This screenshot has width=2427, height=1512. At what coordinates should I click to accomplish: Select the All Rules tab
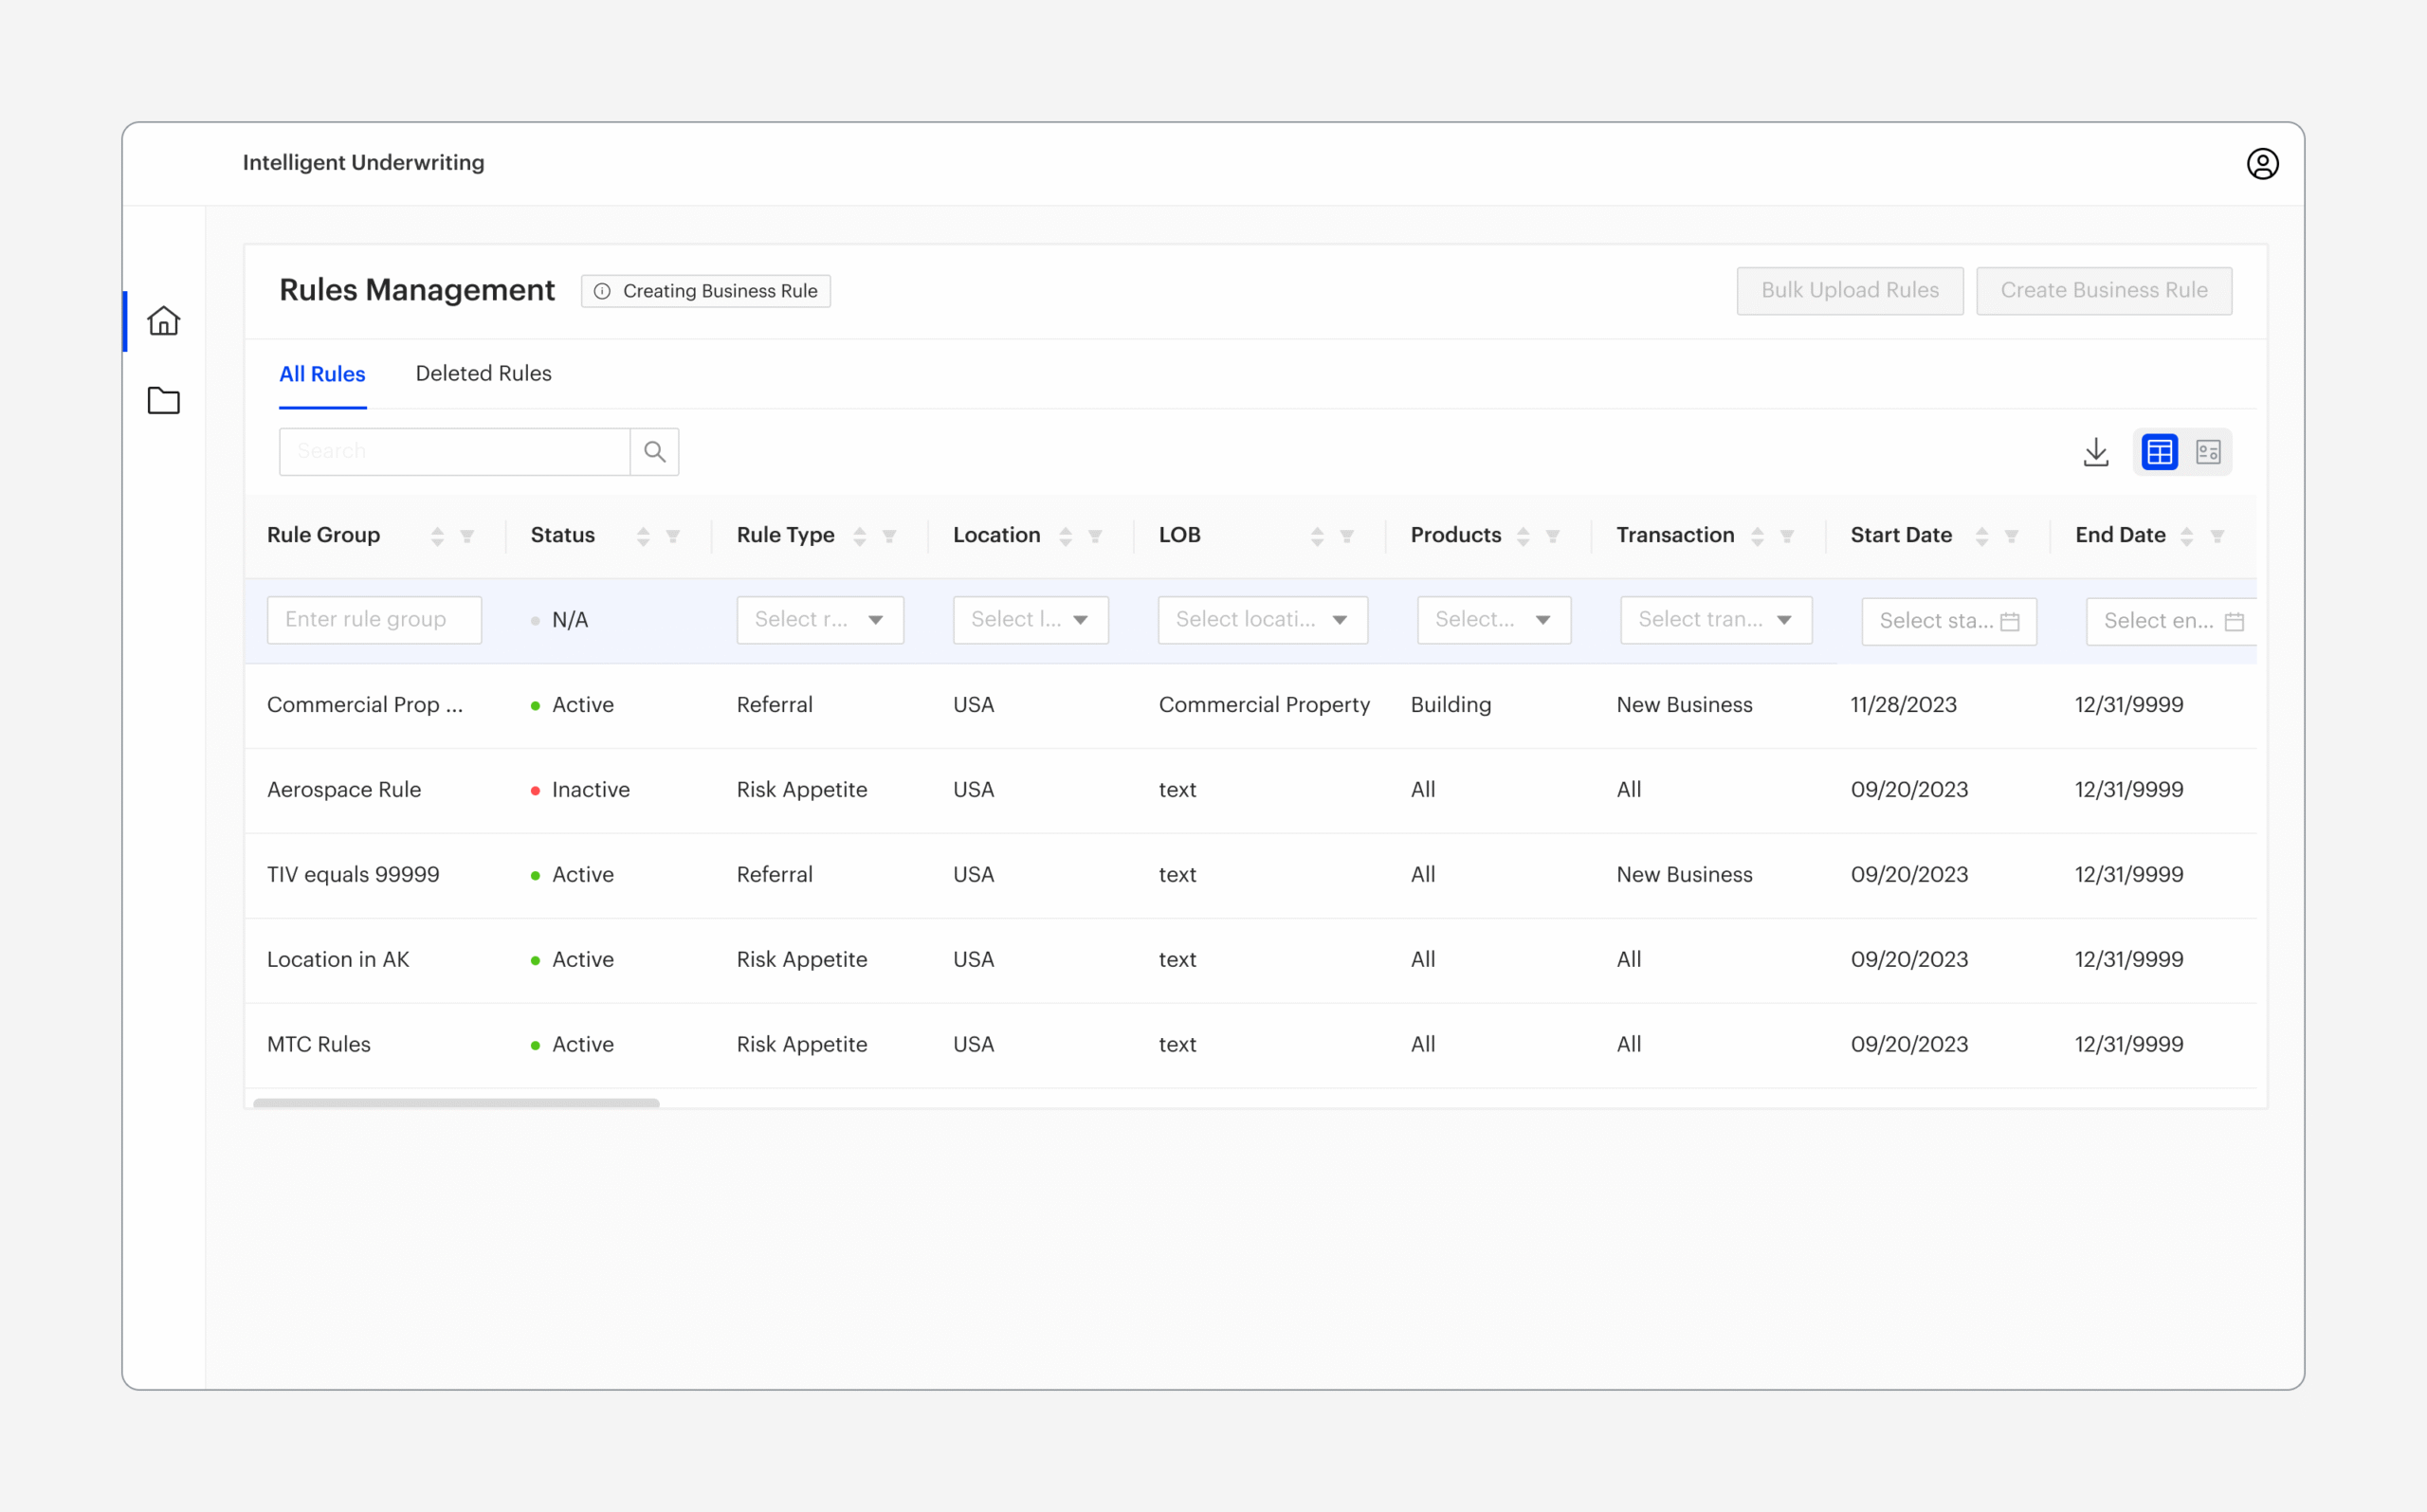pyautogui.click(x=322, y=374)
